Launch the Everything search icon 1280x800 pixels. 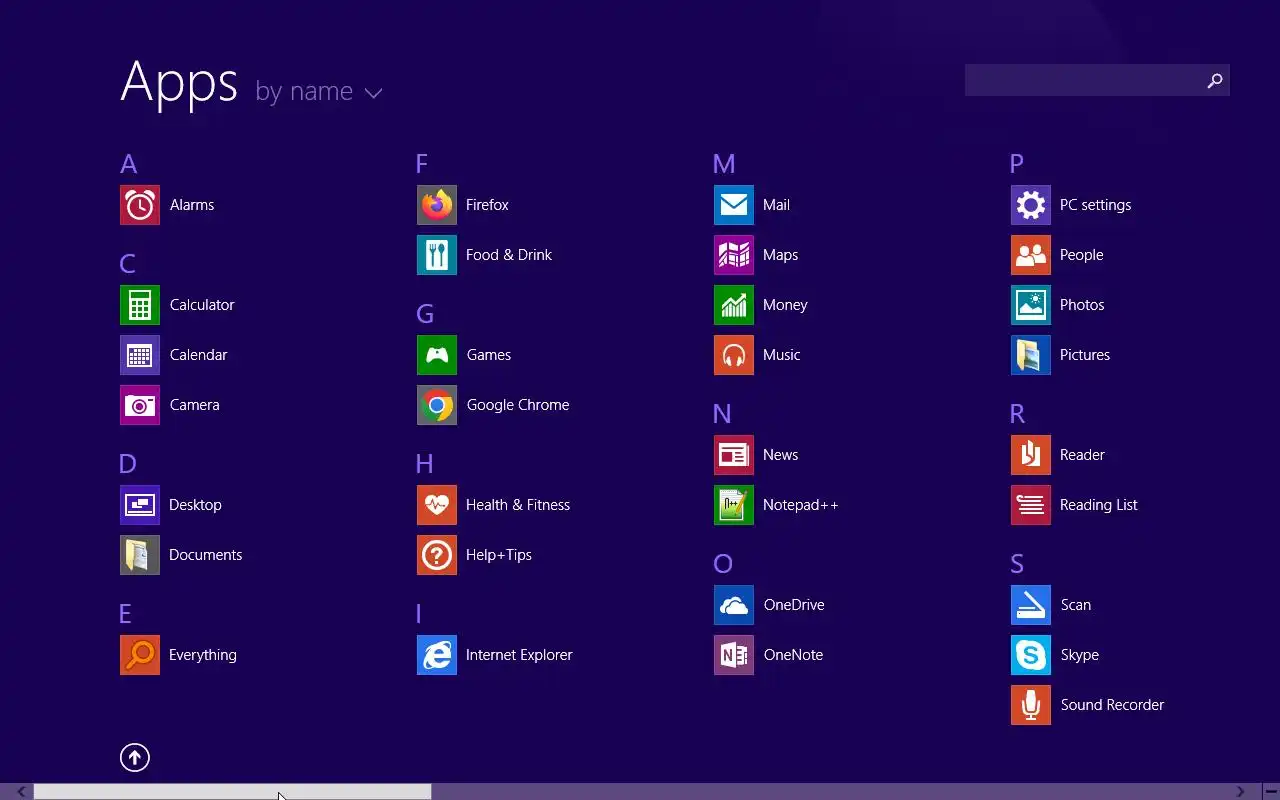pos(140,655)
